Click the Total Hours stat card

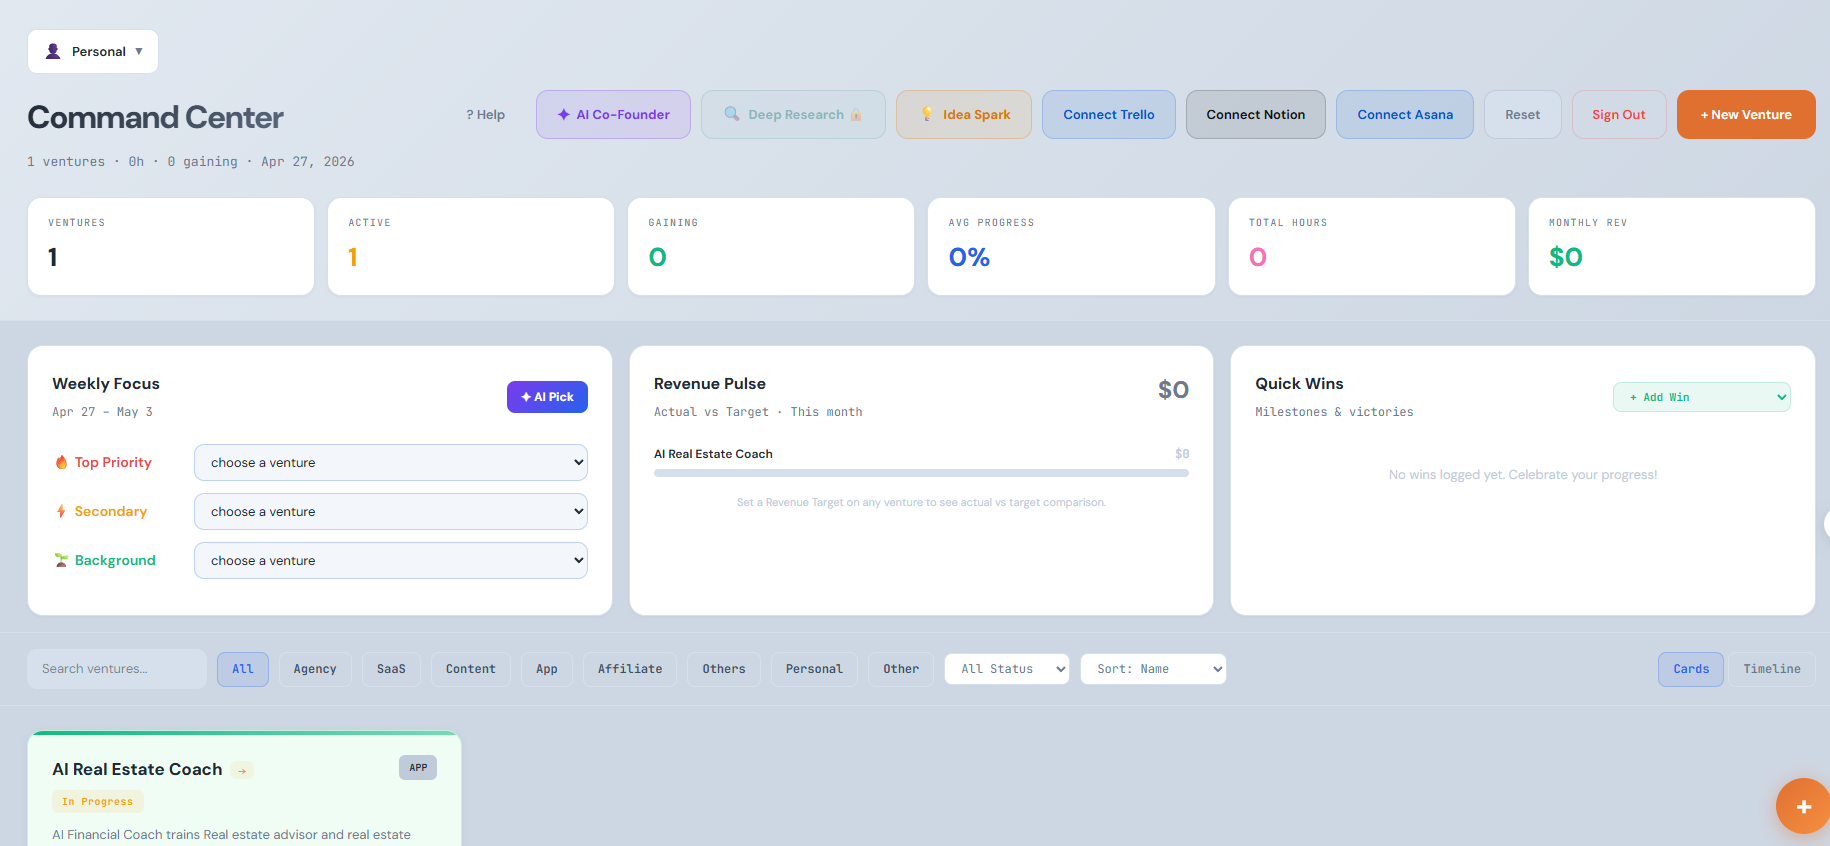point(1372,246)
